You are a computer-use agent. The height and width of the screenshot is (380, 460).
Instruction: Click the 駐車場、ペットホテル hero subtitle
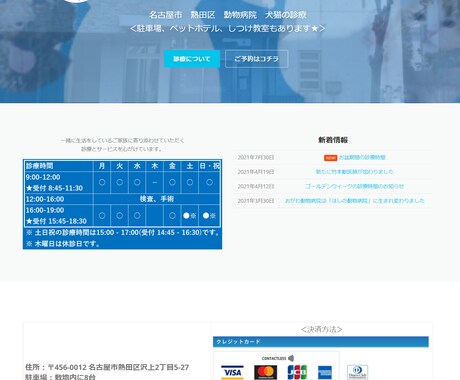pyautogui.click(x=227, y=29)
